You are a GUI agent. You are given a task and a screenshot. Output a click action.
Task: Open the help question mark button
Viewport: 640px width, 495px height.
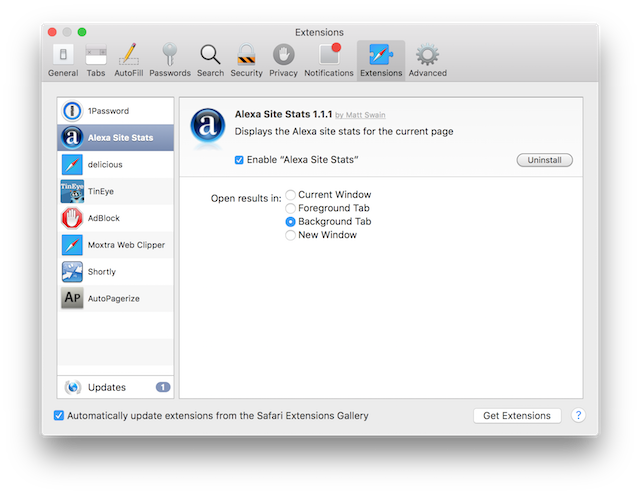pos(578,416)
